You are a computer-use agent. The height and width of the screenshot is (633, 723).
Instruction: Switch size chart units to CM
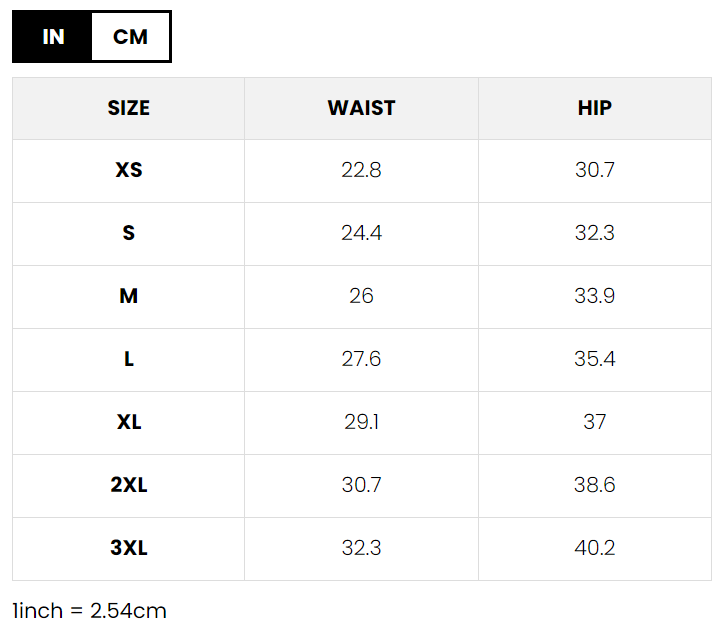click(130, 37)
